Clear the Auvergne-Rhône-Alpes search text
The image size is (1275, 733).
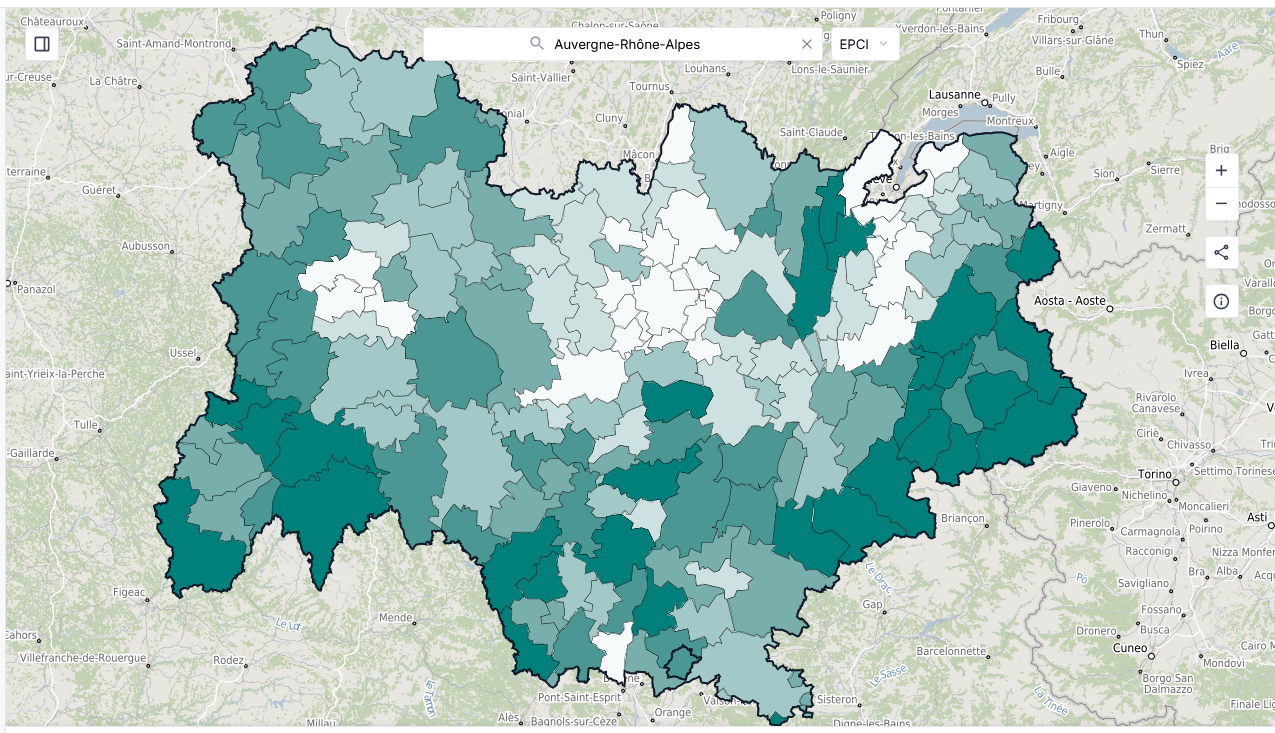(x=808, y=44)
